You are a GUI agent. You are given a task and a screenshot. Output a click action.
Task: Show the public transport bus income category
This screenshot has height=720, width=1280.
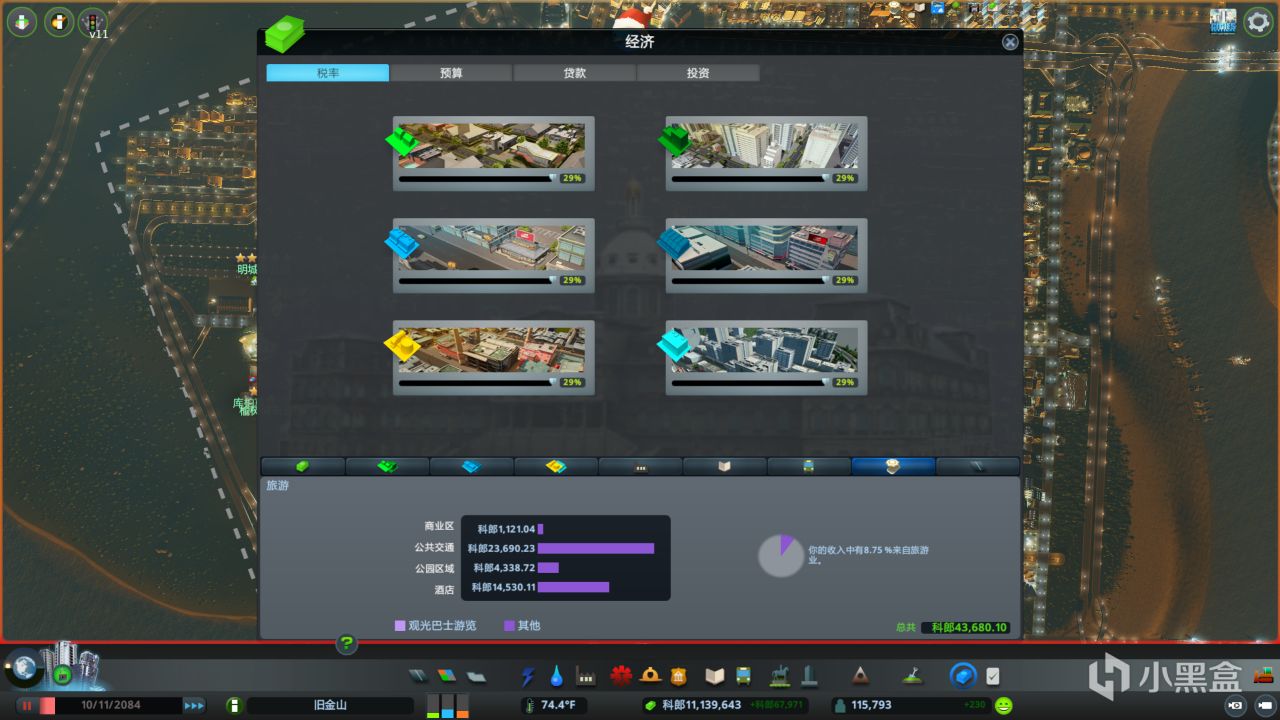(x=809, y=466)
